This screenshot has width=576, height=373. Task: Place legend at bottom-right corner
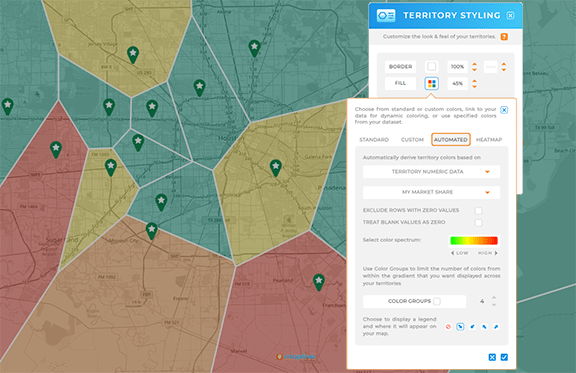[460, 327]
